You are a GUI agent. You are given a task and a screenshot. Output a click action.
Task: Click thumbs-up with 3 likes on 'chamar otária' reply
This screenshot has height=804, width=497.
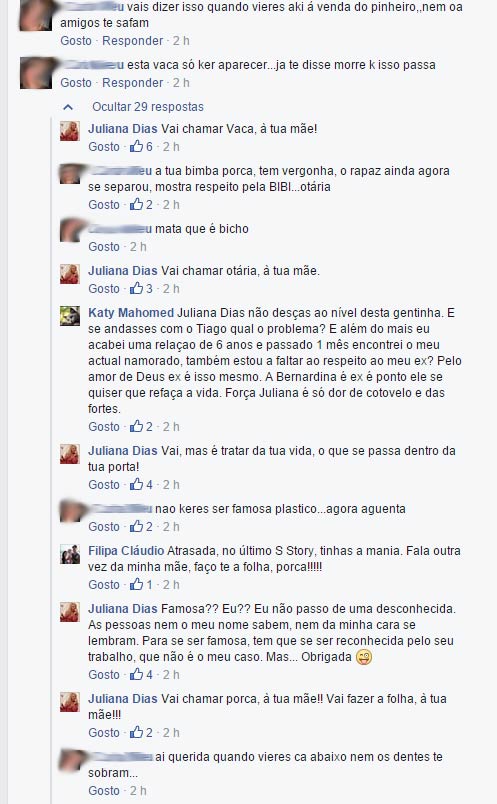coord(136,289)
